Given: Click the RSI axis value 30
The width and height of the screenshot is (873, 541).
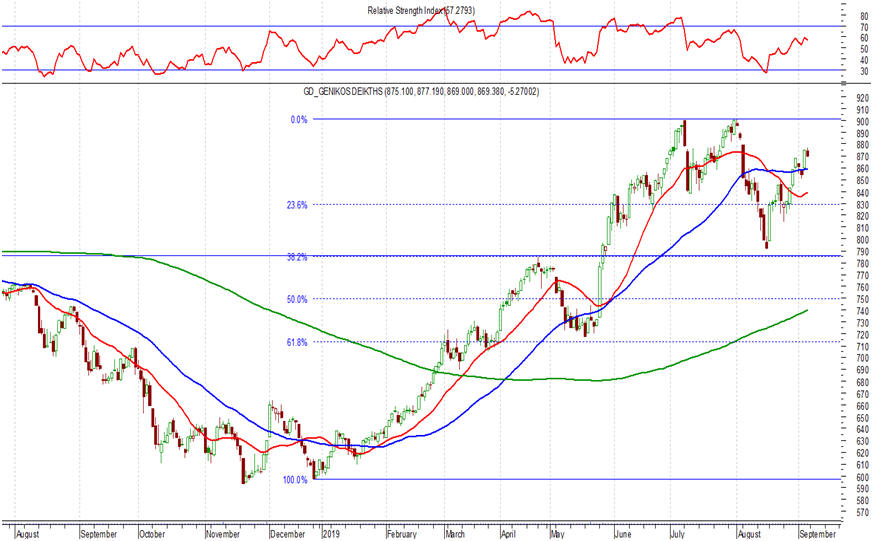Looking at the screenshot, I should [x=864, y=71].
